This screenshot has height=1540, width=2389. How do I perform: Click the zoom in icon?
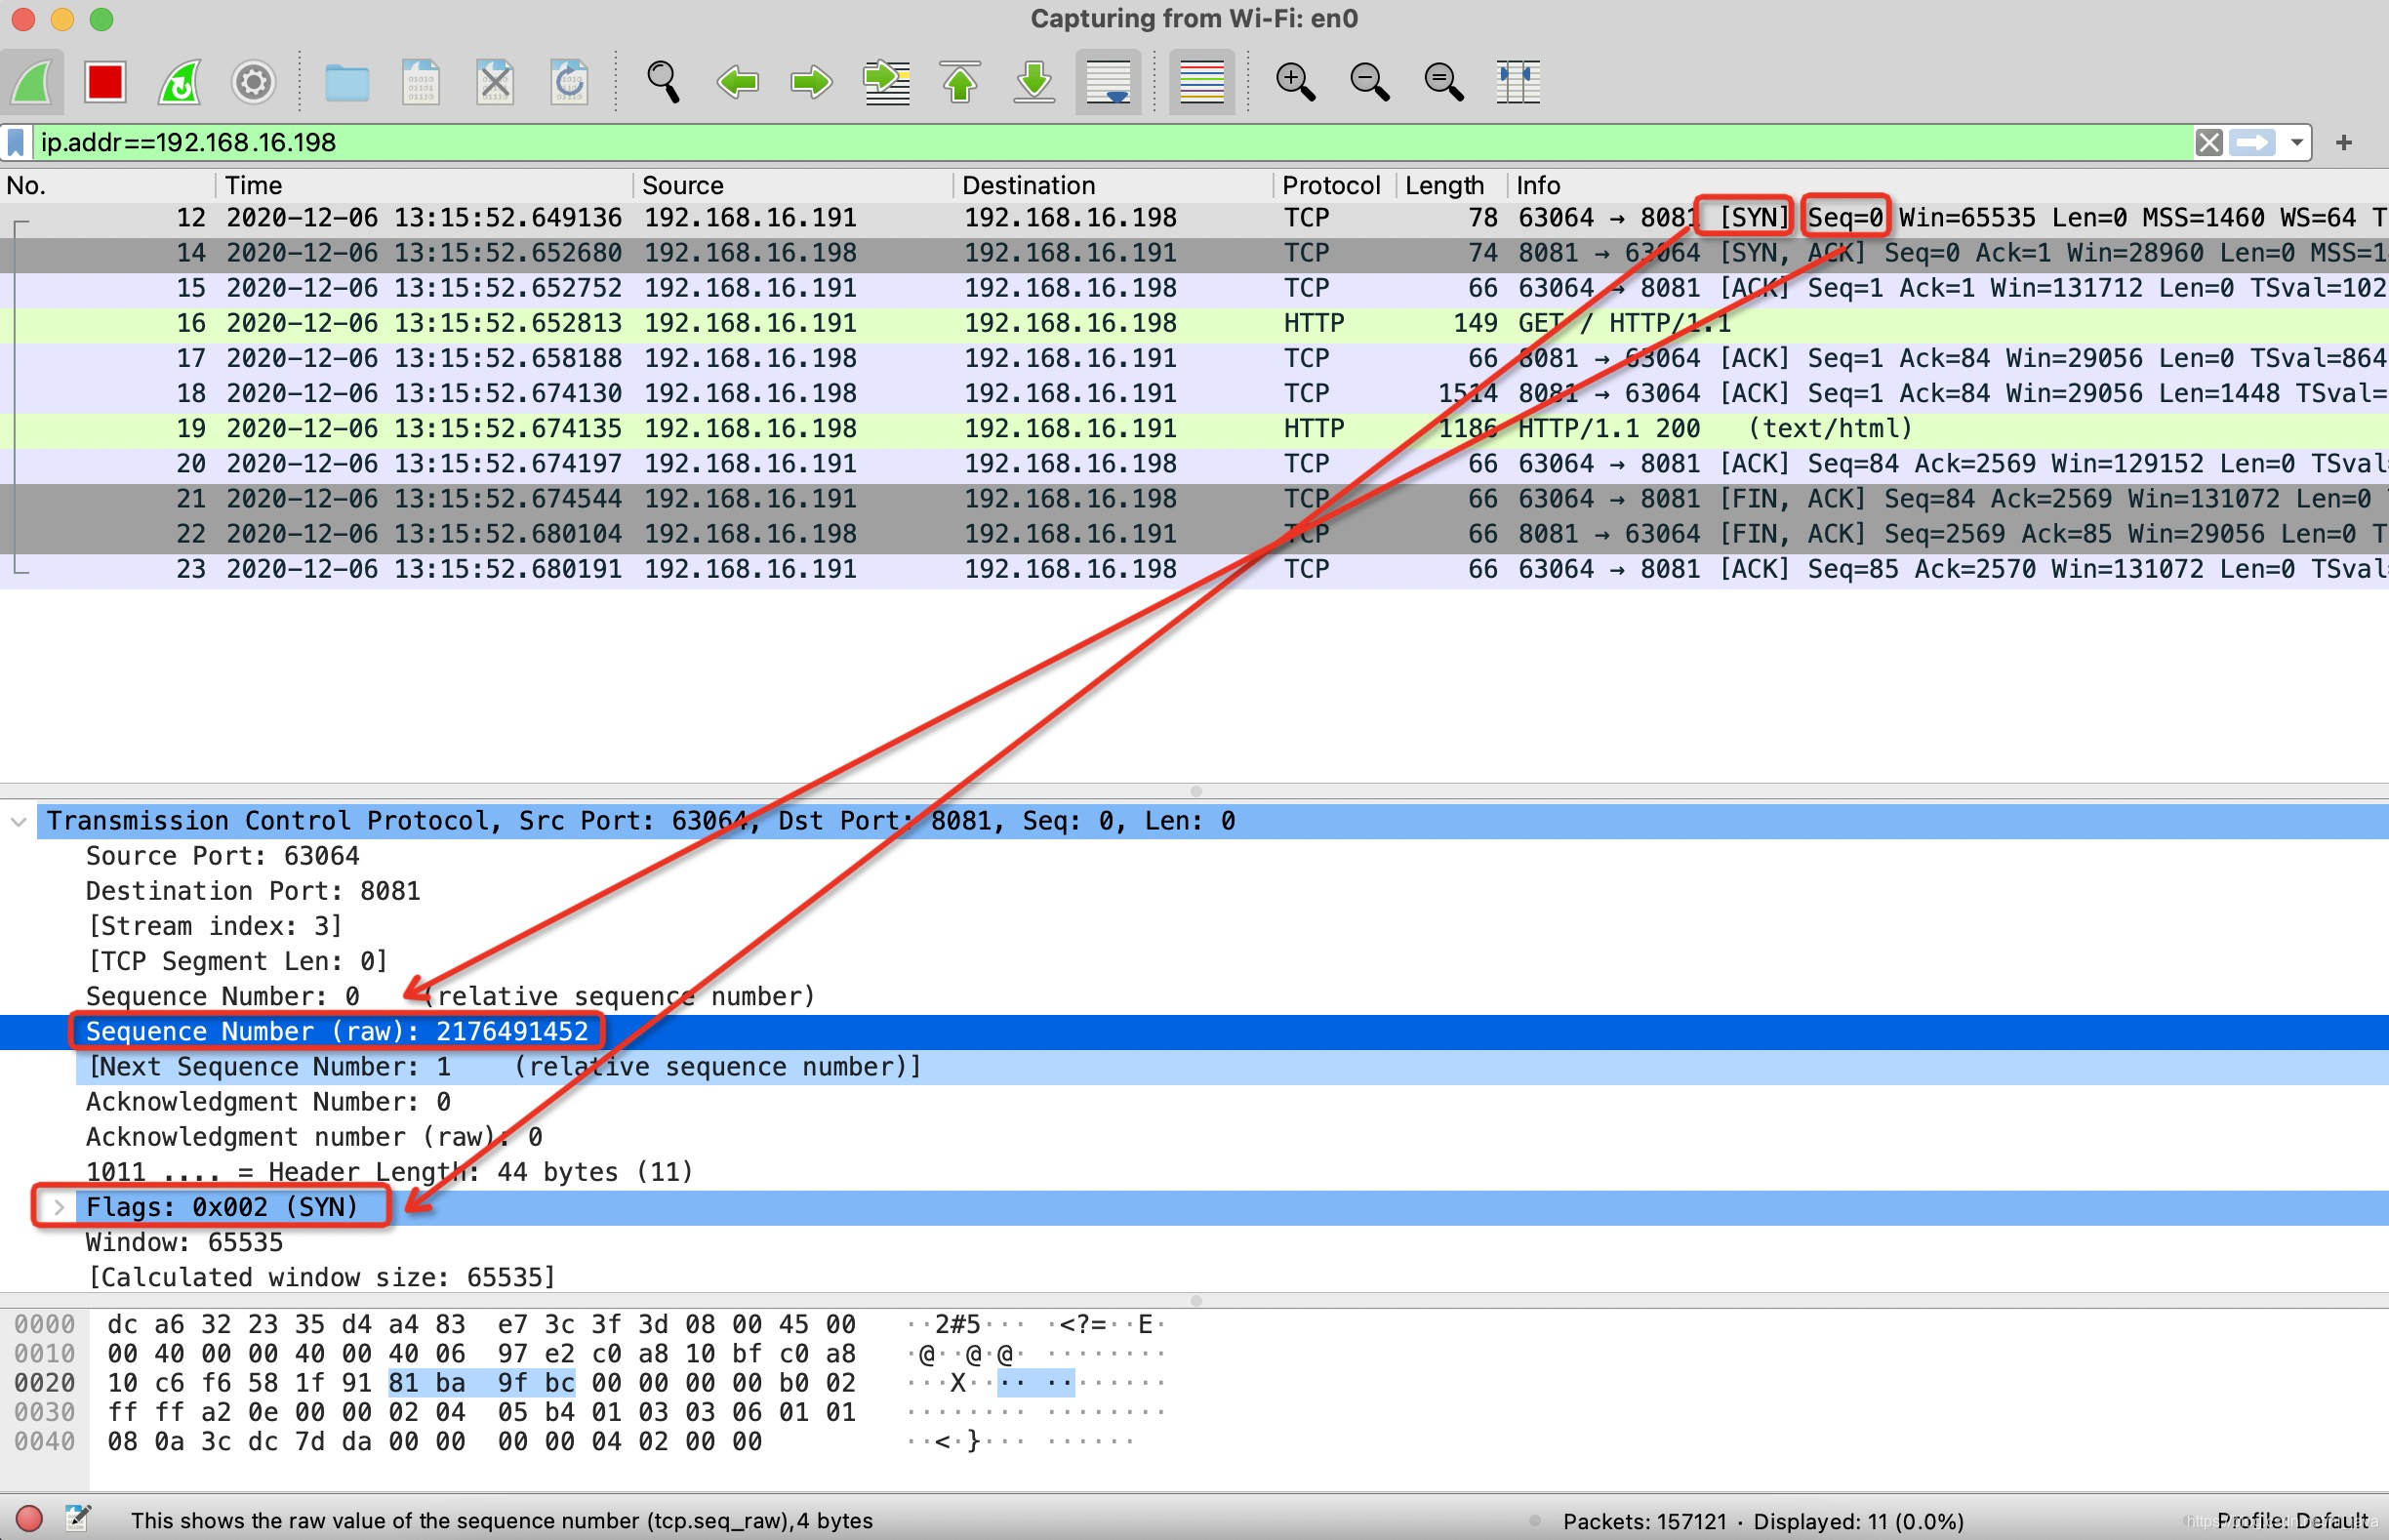pyautogui.click(x=1295, y=82)
